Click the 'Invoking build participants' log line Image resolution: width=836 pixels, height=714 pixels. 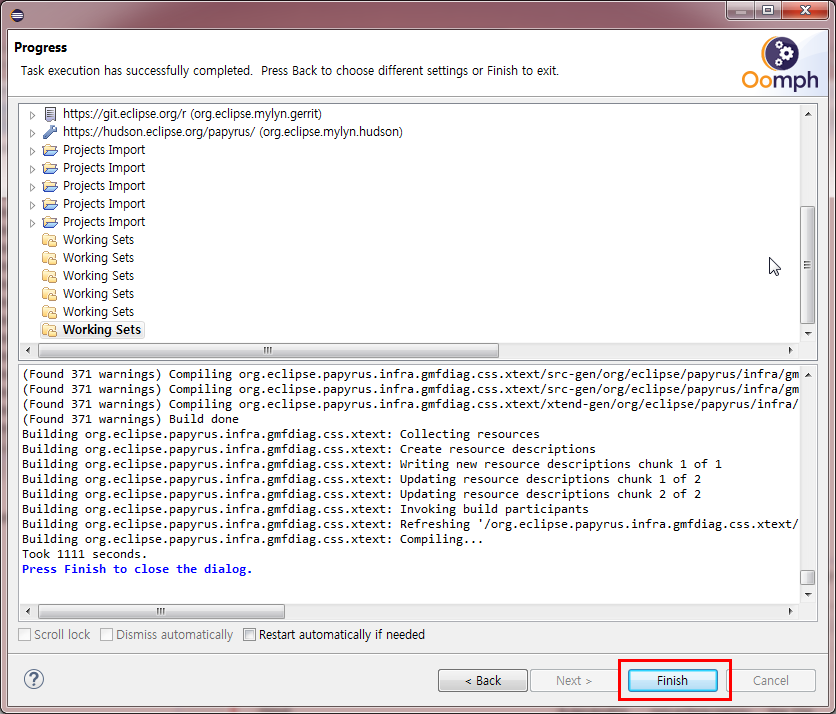coord(305,509)
